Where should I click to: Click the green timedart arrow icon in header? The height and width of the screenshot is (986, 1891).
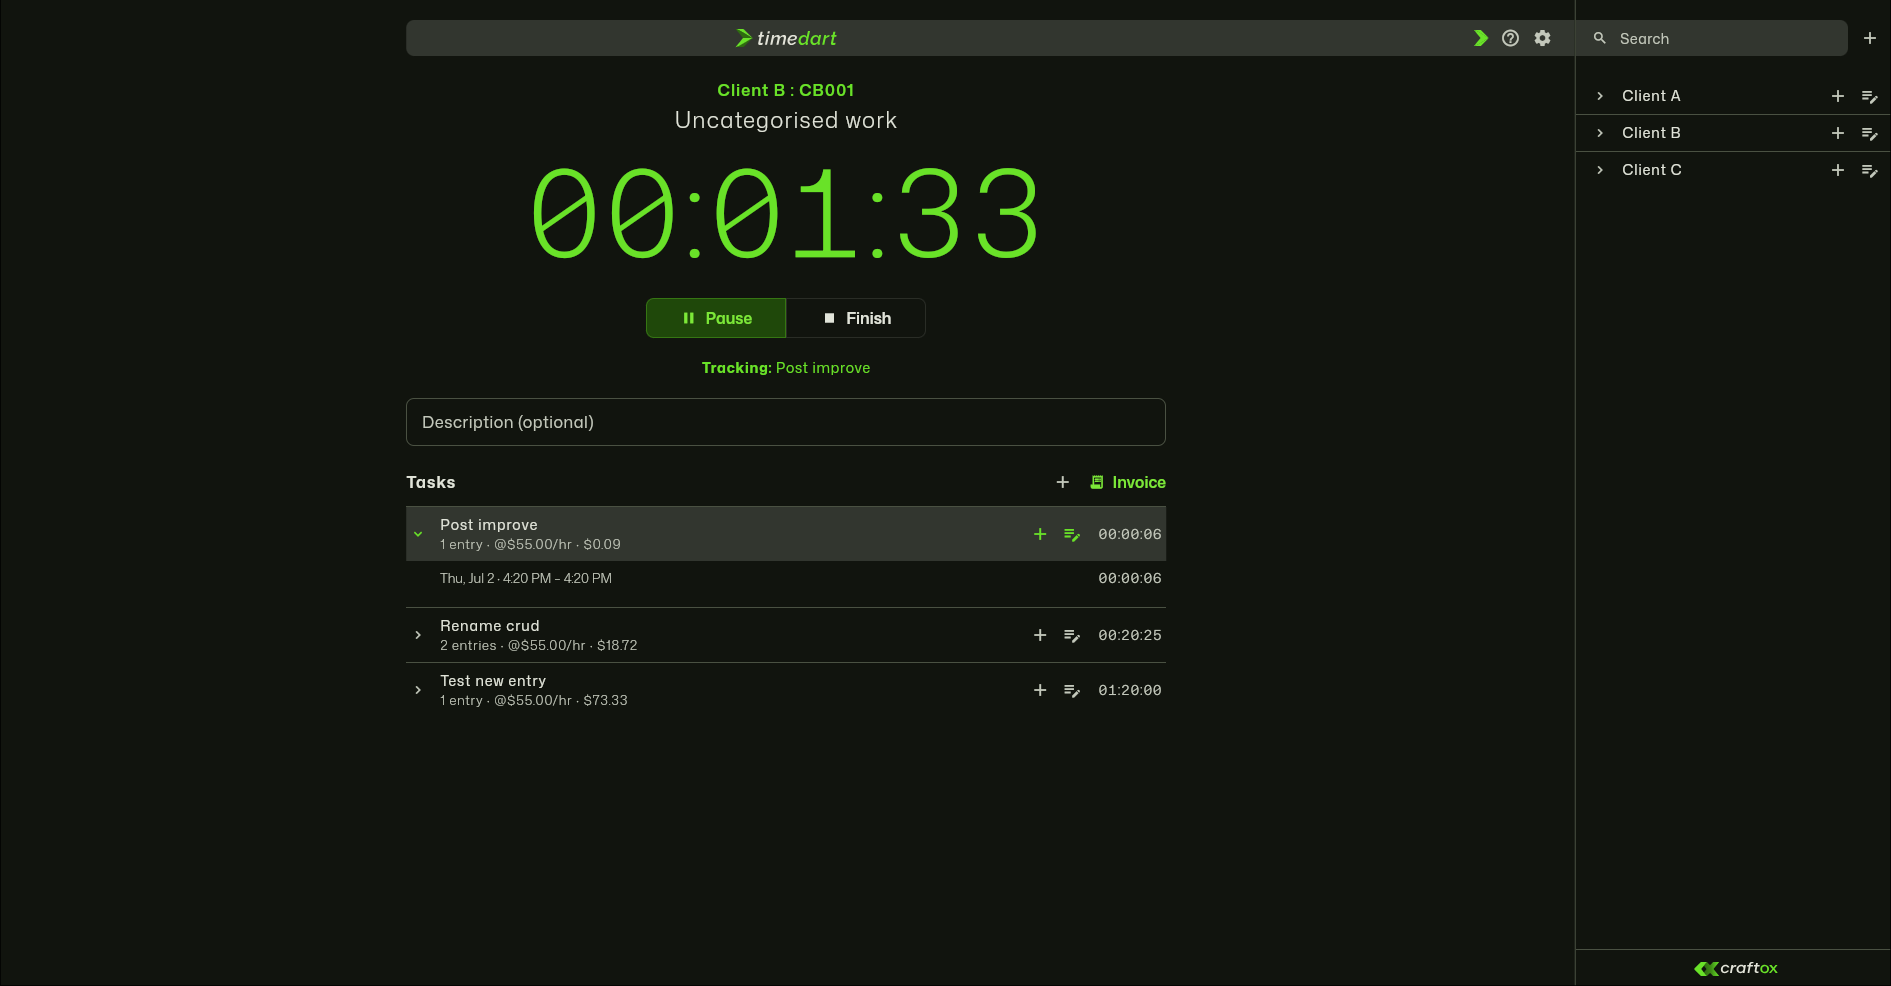click(1480, 38)
